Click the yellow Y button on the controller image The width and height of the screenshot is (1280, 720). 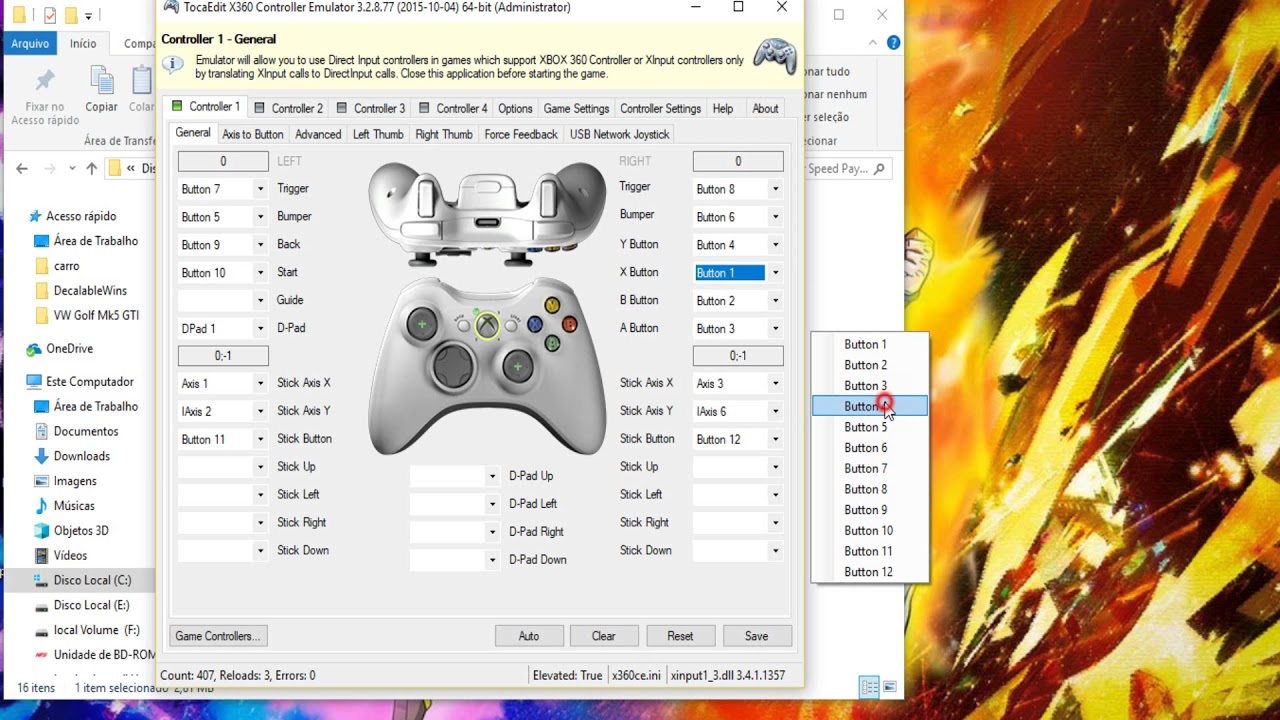point(552,305)
